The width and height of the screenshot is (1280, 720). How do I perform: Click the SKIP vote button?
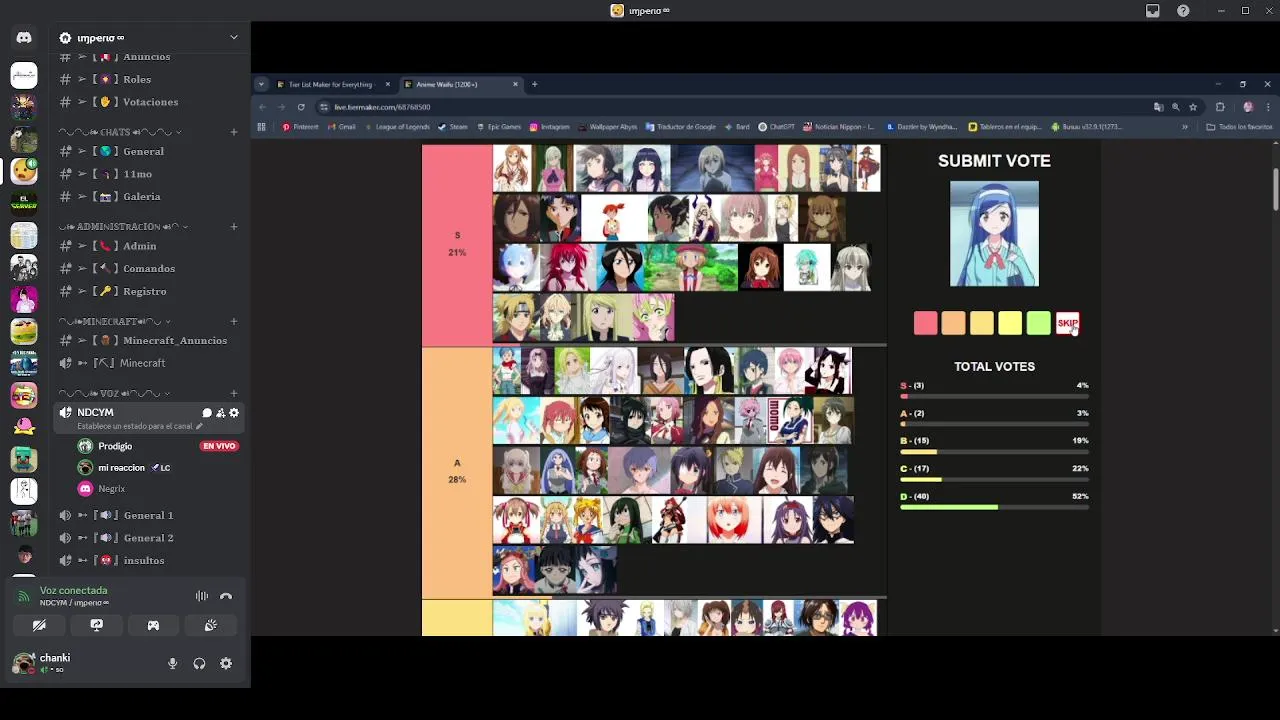pos(1067,323)
